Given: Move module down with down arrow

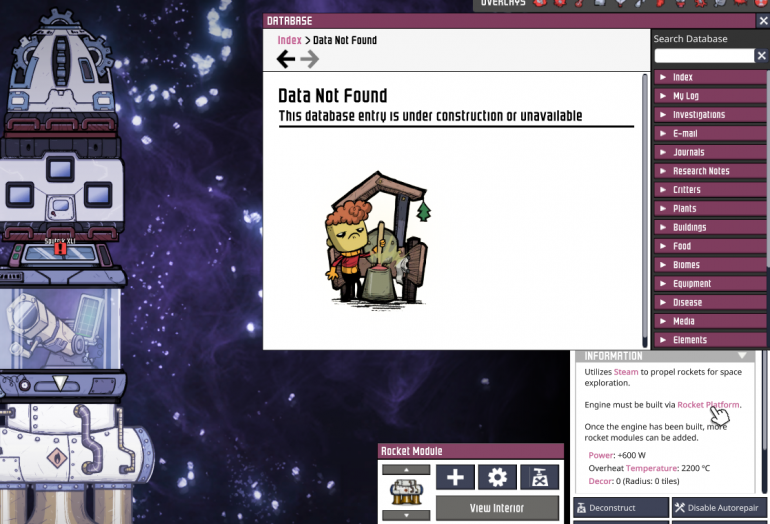Looking at the screenshot, I should click(x=406, y=516).
